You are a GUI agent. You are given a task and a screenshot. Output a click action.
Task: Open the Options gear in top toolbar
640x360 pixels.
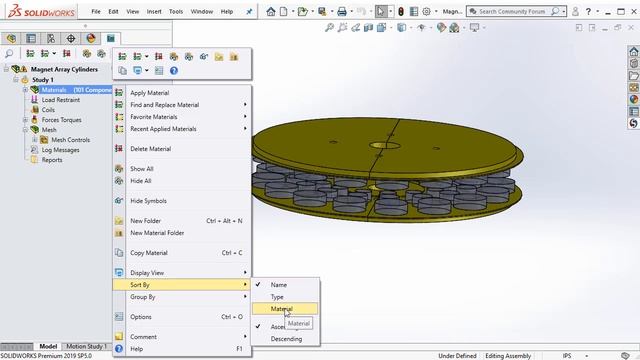coord(427,11)
